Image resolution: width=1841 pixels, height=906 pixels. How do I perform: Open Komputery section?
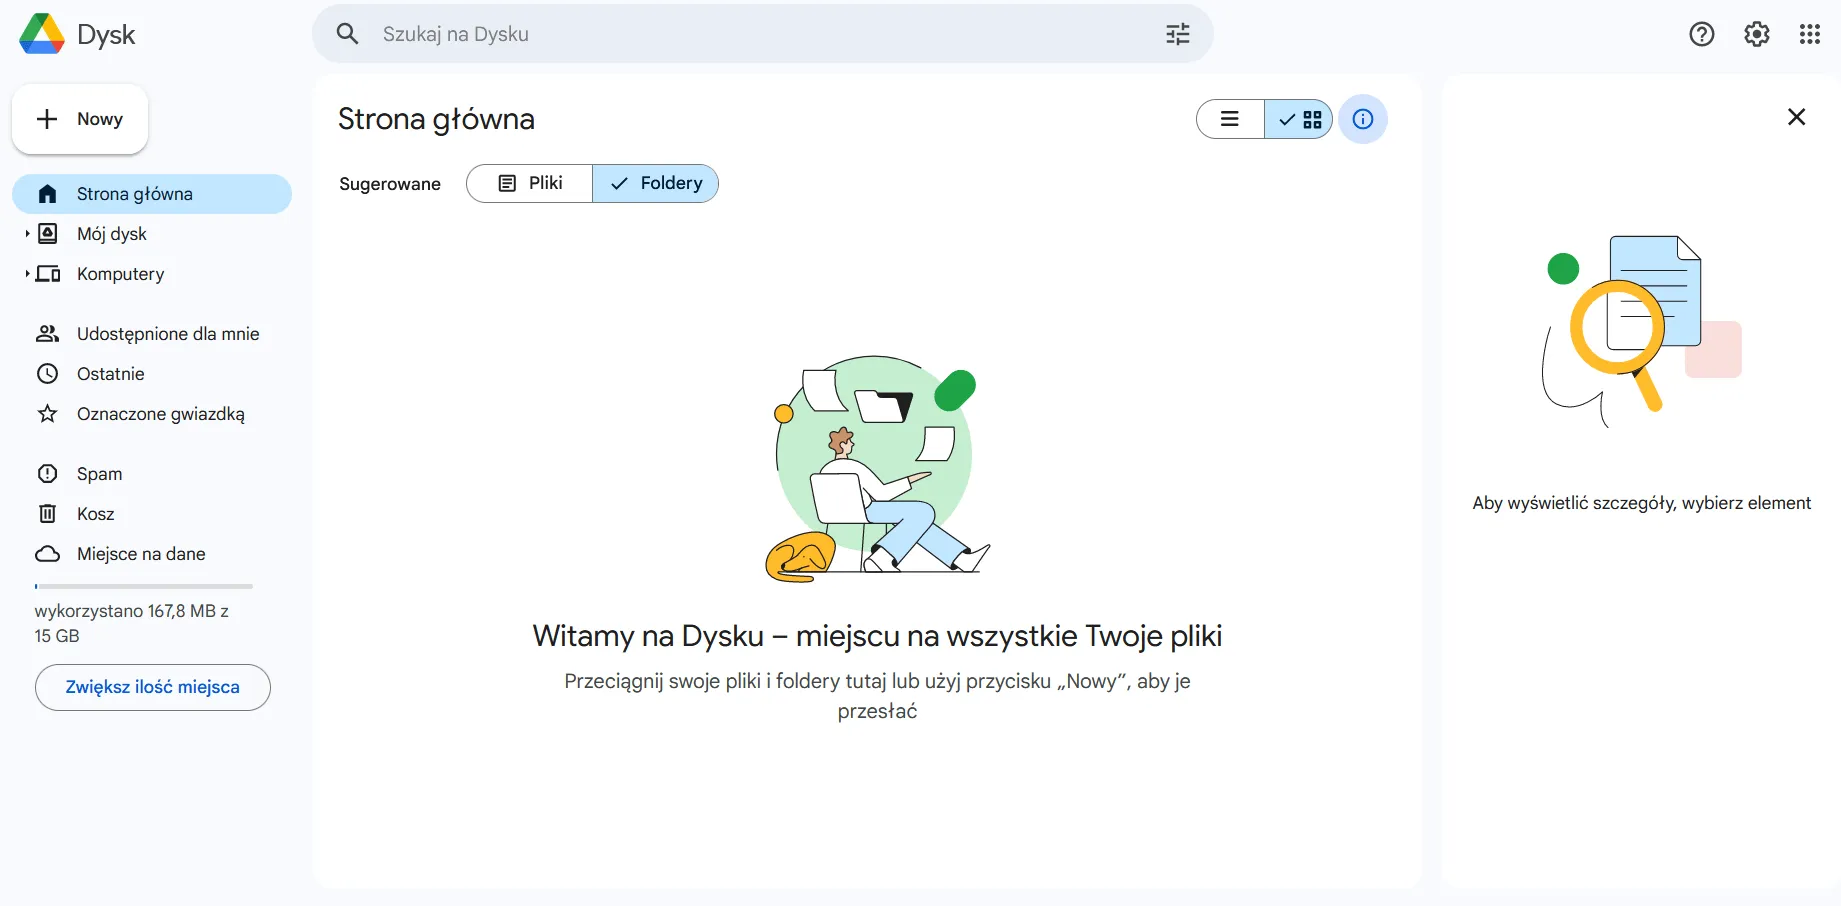tap(152, 274)
